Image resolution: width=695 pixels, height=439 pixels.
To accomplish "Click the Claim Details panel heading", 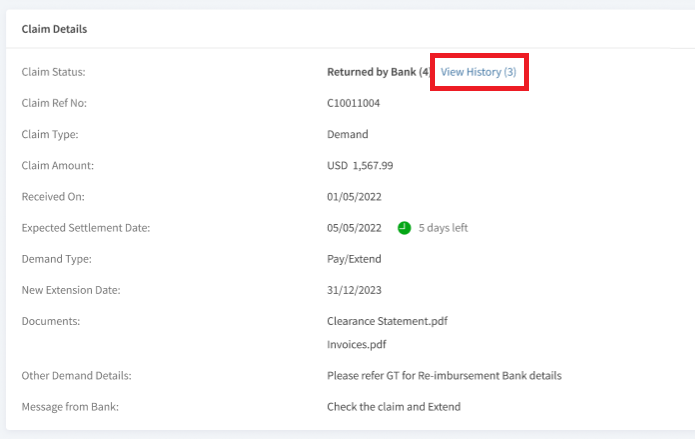I will coord(54,29).
